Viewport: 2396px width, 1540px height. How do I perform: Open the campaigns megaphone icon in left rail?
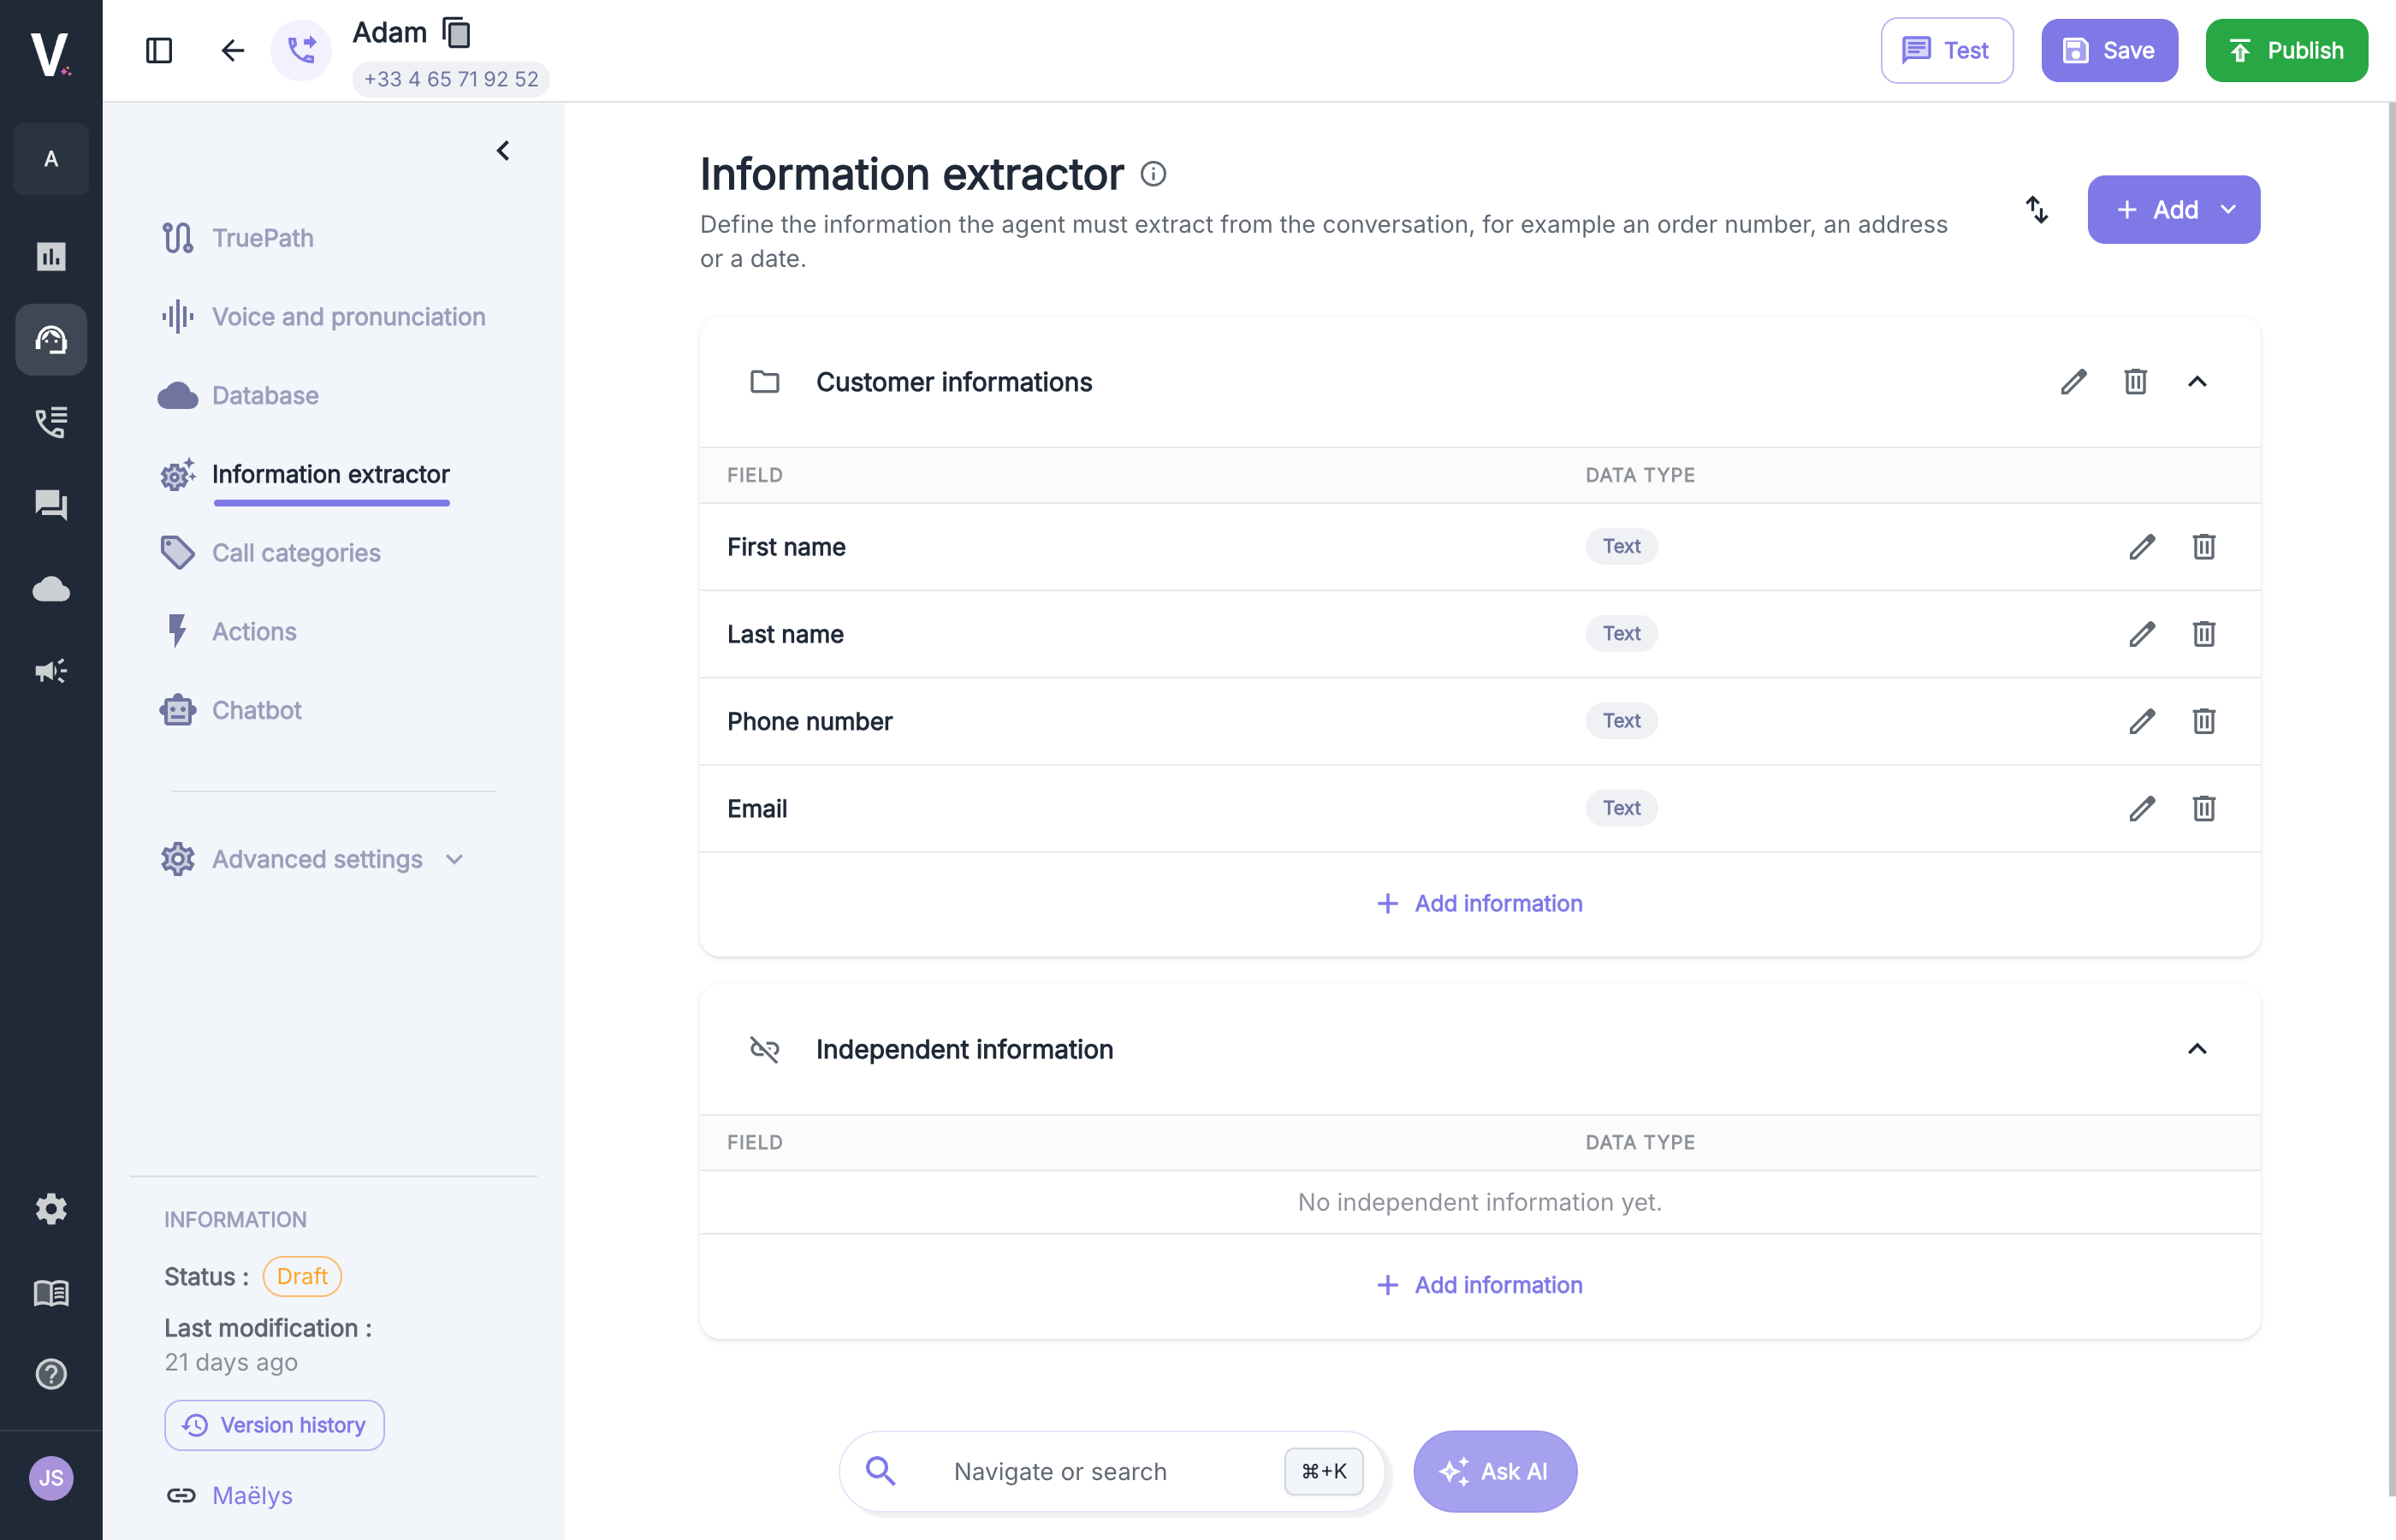coord(51,670)
